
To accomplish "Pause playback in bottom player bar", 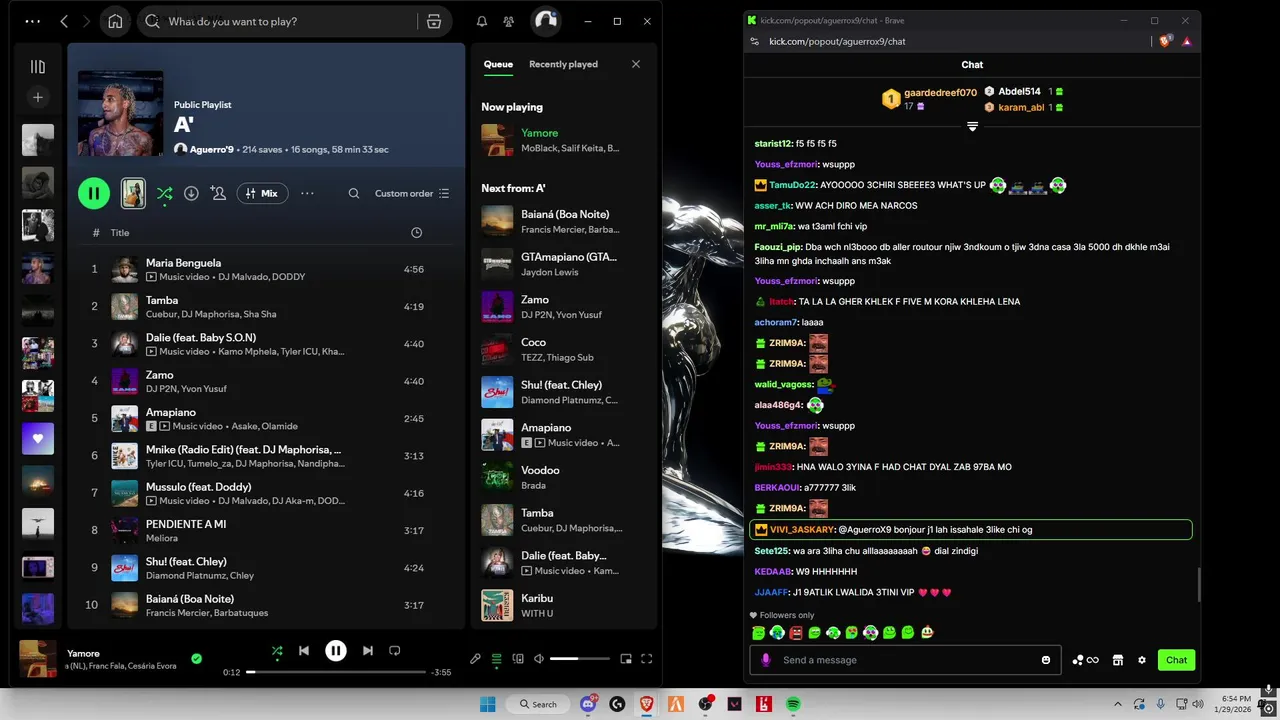I will click(x=336, y=651).
